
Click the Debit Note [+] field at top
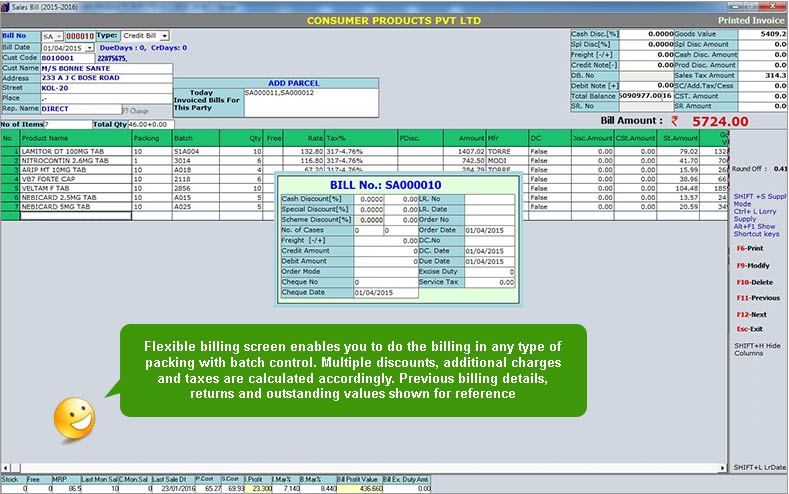tap(647, 86)
